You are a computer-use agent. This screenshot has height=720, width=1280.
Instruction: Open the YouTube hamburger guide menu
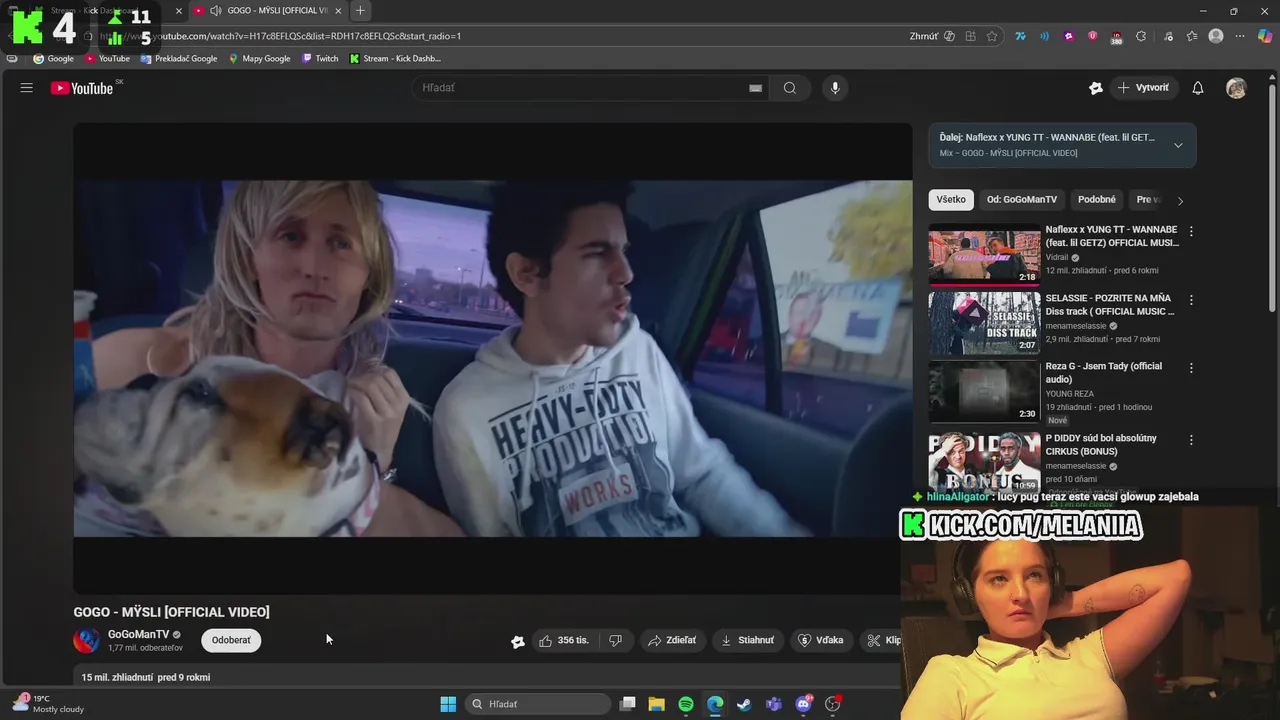pos(27,88)
